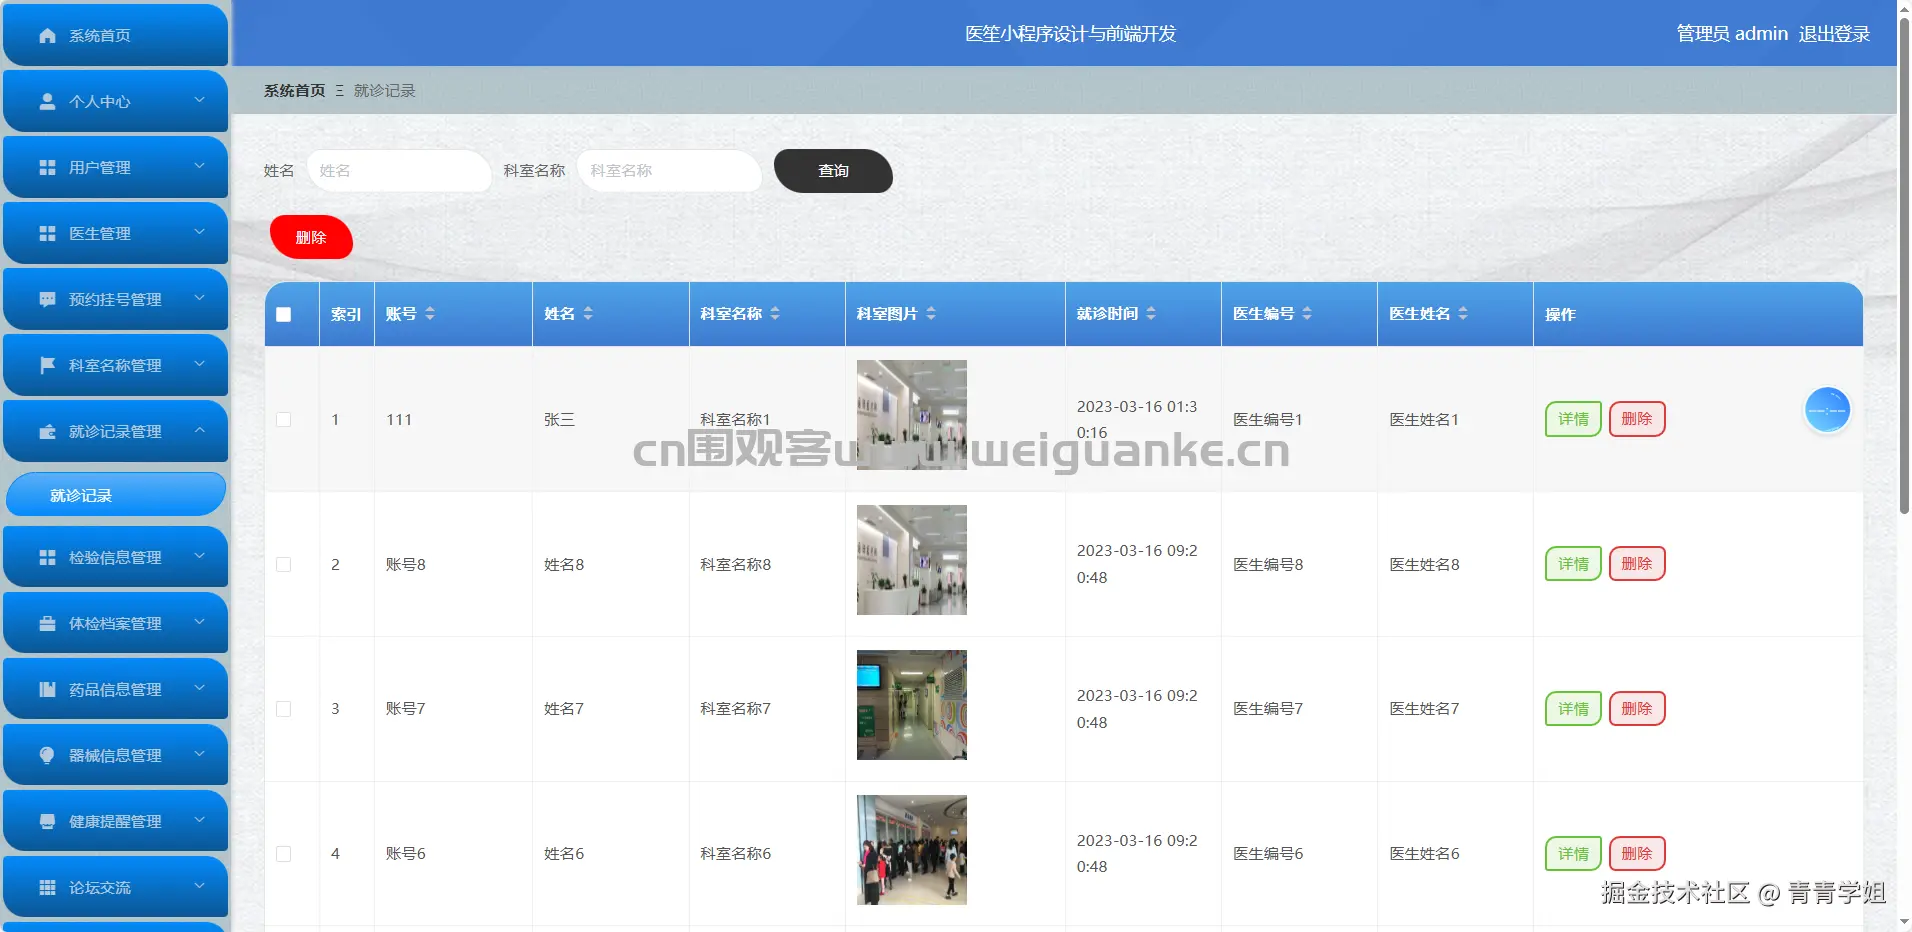
Task: Click the 医生姓名8 cell text
Action: coord(1424,565)
